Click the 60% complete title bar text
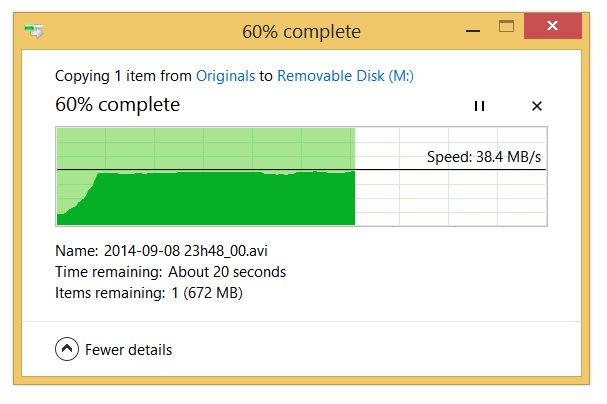Viewport: 607px width, 404px height. (301, 32)
